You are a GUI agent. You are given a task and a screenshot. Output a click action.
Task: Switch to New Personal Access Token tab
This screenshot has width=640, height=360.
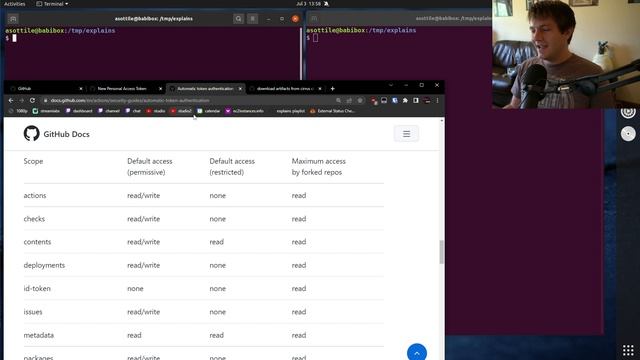(x=126, y=89)
